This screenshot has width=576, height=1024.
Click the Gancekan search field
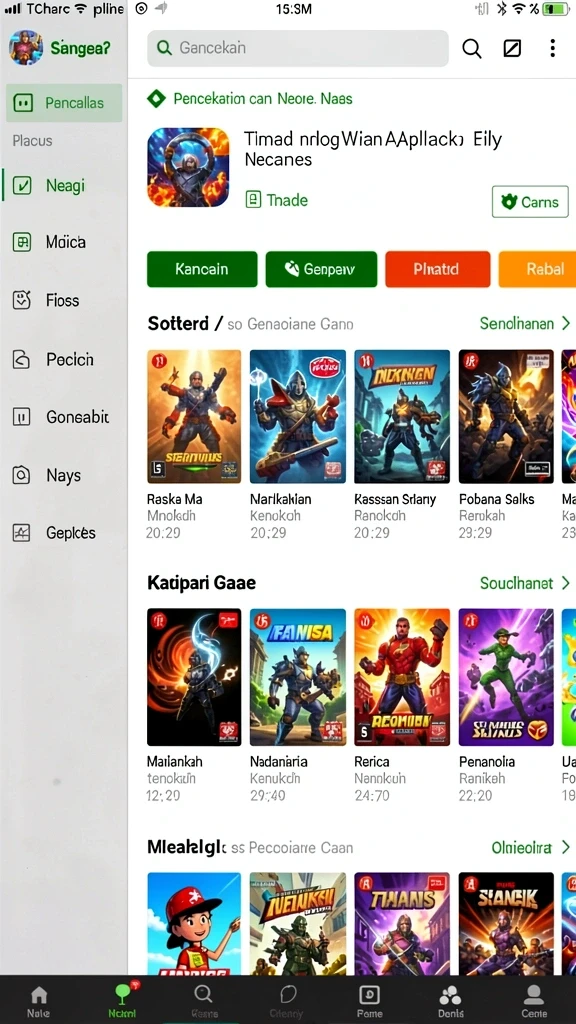(x=298, y=48)
